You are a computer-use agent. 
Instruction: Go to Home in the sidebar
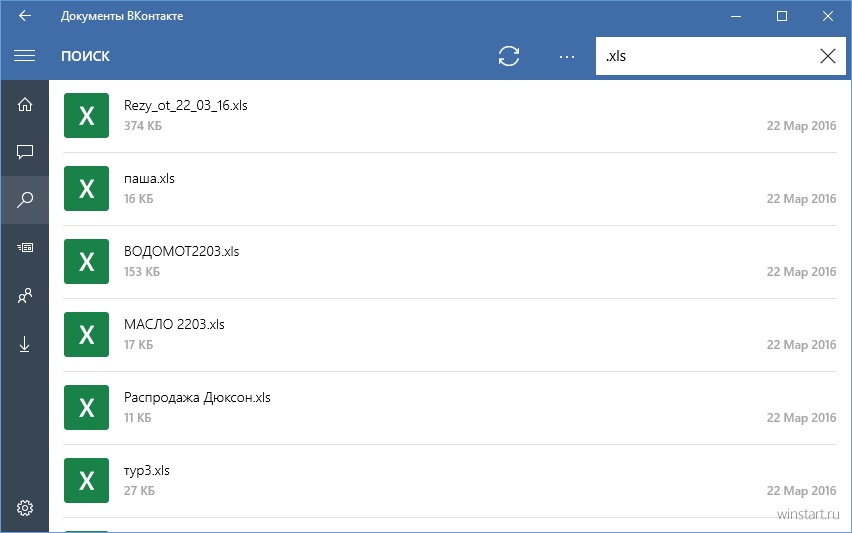coord(24,104)
